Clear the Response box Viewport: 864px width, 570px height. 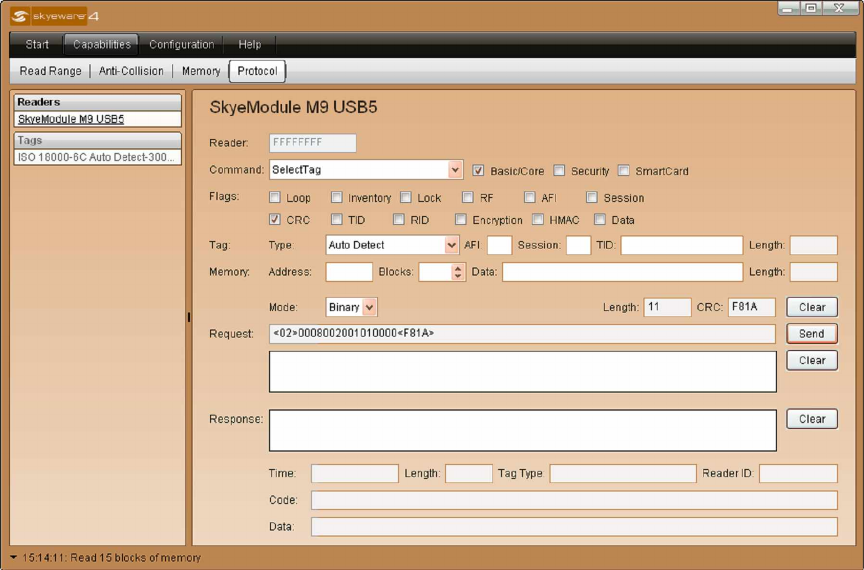811,419
